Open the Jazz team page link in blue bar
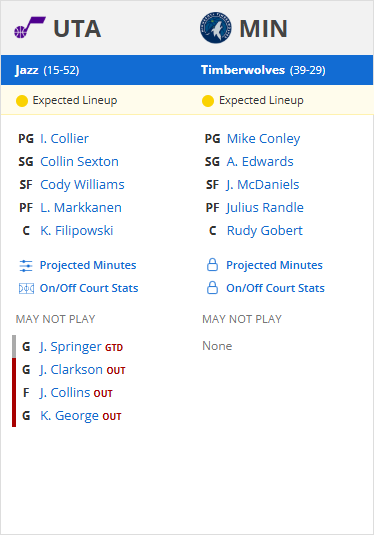Image resolution: width=374 pixels, height=535 pixels. (27, 70)
